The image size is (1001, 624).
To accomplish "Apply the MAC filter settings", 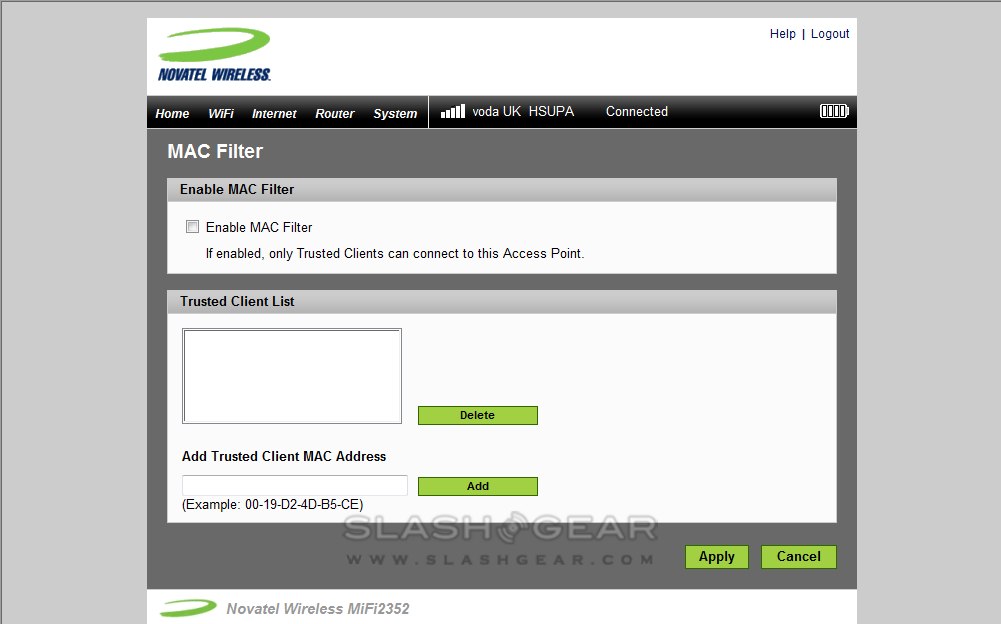I will tap(716, 557).
